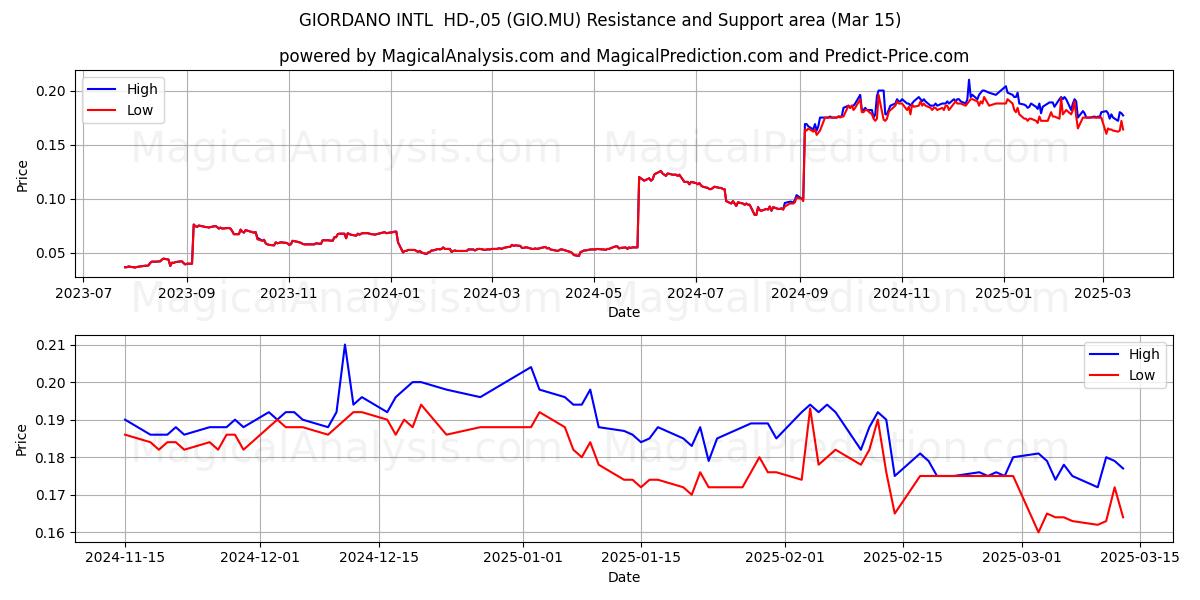Click the lower chart 'Date' axis label
This screenshot has width=1200, height=600.
pyautogui.click(x=624, y=577)
